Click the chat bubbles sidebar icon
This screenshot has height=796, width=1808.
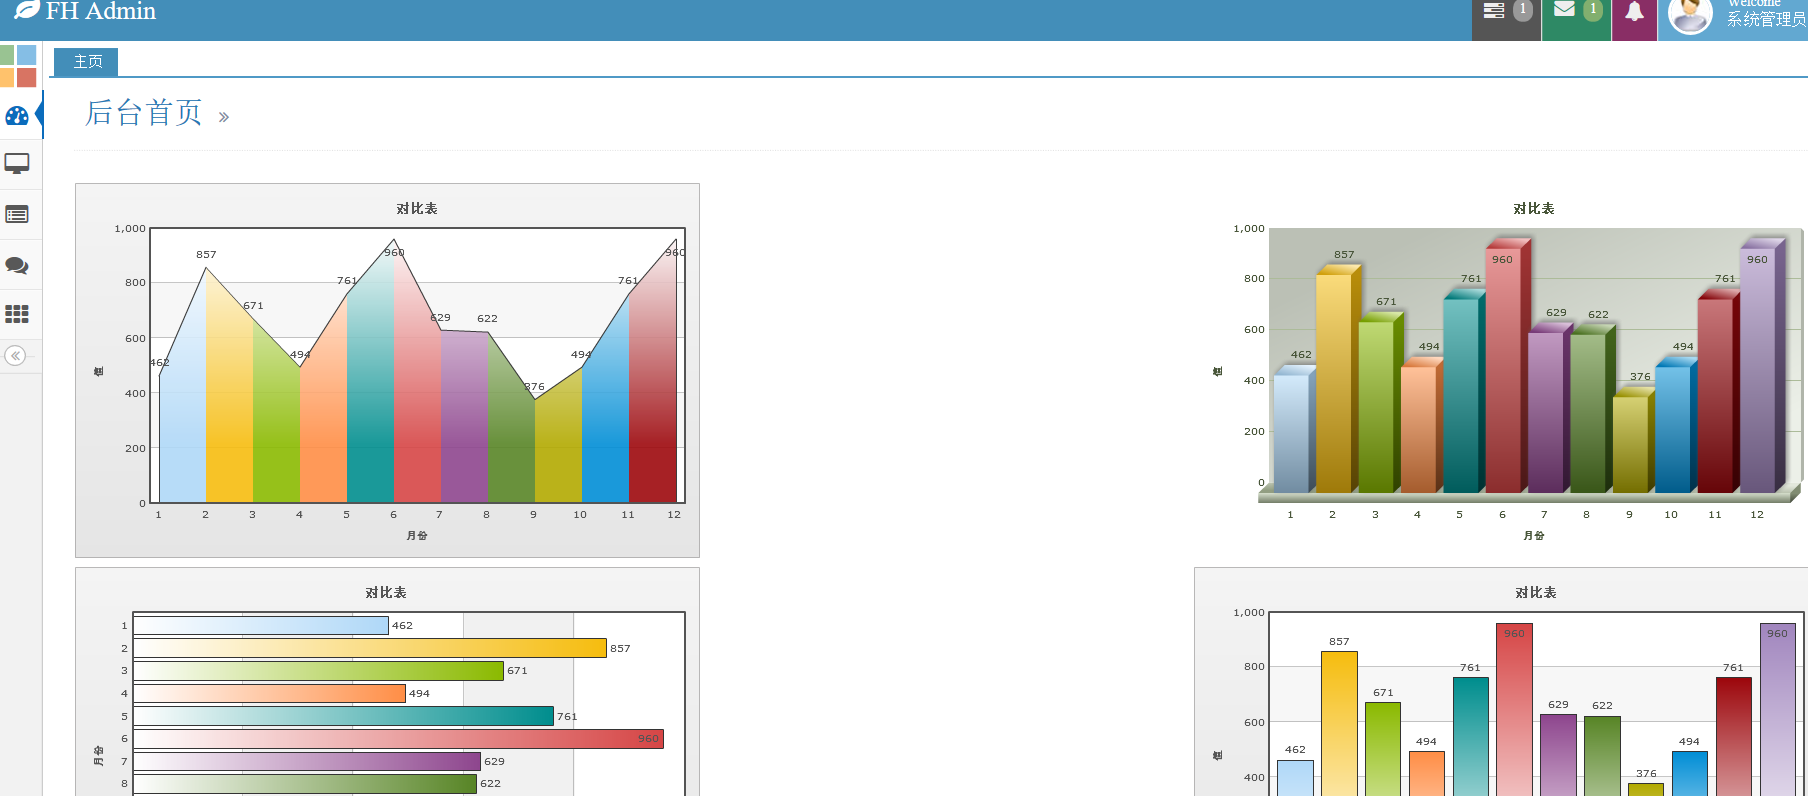(x=17, y=265)
